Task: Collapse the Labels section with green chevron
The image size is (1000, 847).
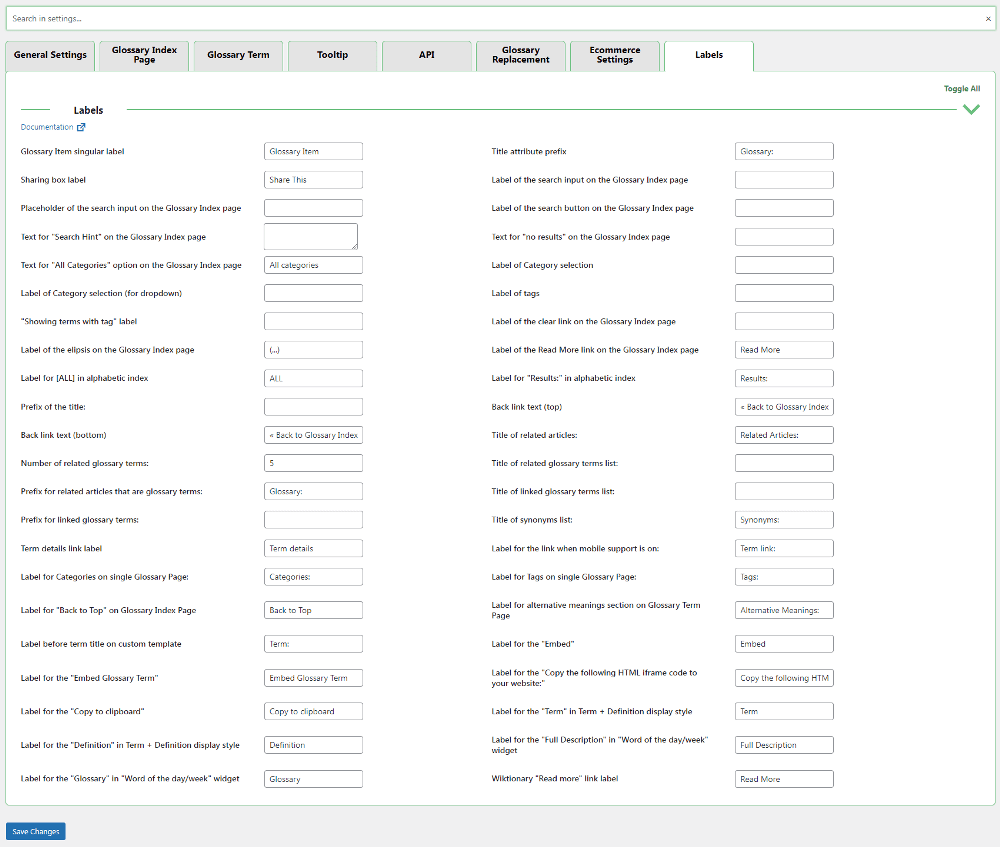Action: [970, 110]
